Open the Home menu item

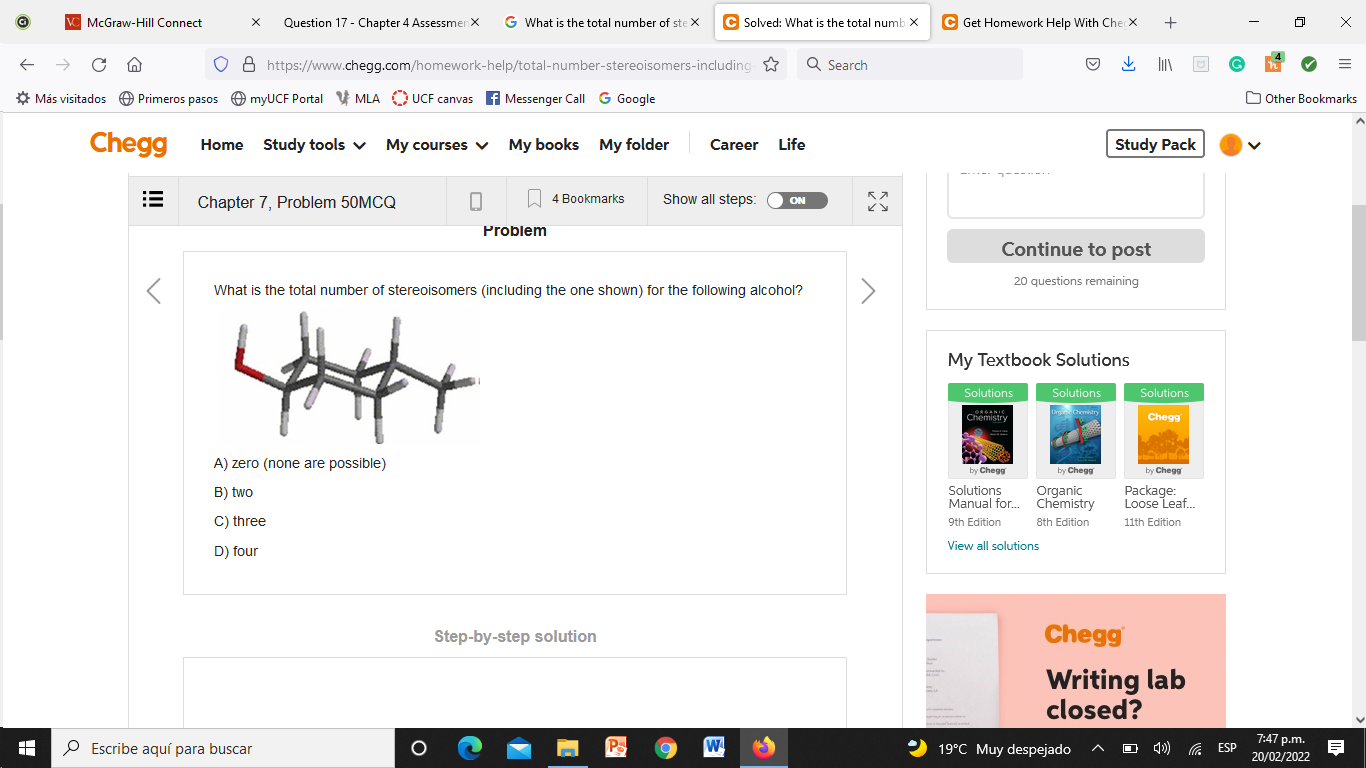(x=222, y=145)
